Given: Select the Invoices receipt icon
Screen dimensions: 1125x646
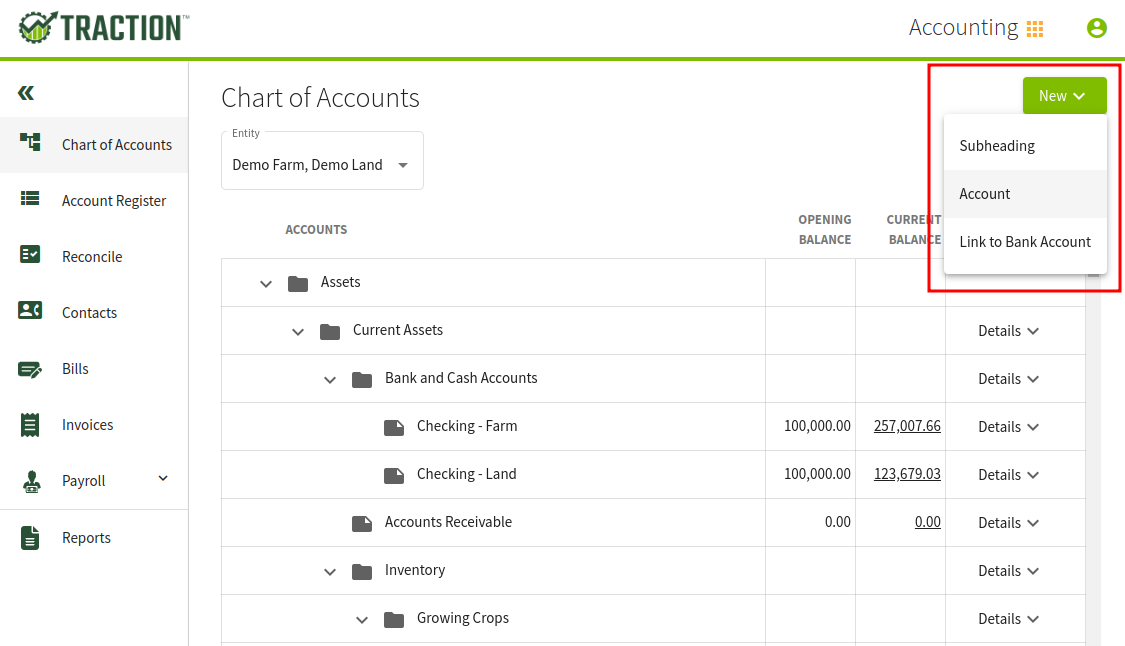Looking at the screenshot, I should (32, 424).
